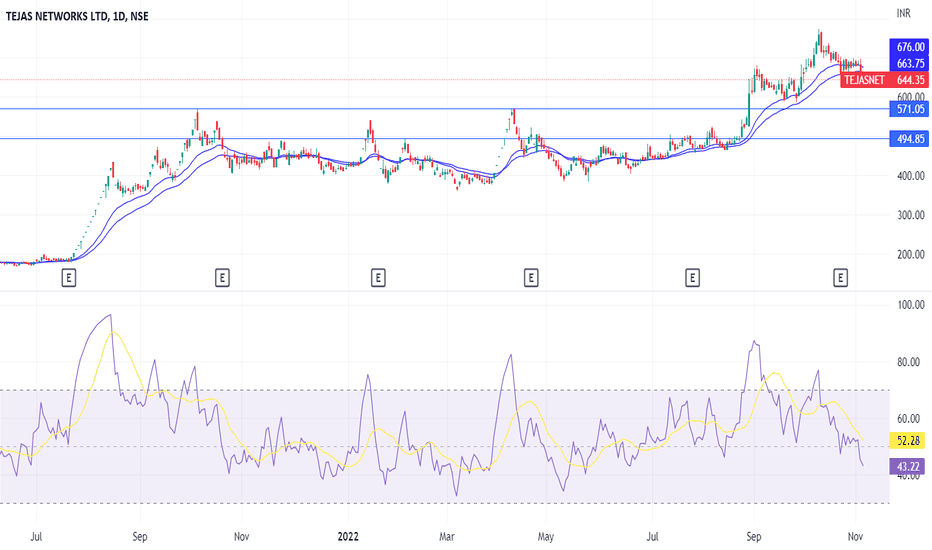Click the 52.28 RSI moving average label
The image size is (932, 550).
click(x=908, y=441)
